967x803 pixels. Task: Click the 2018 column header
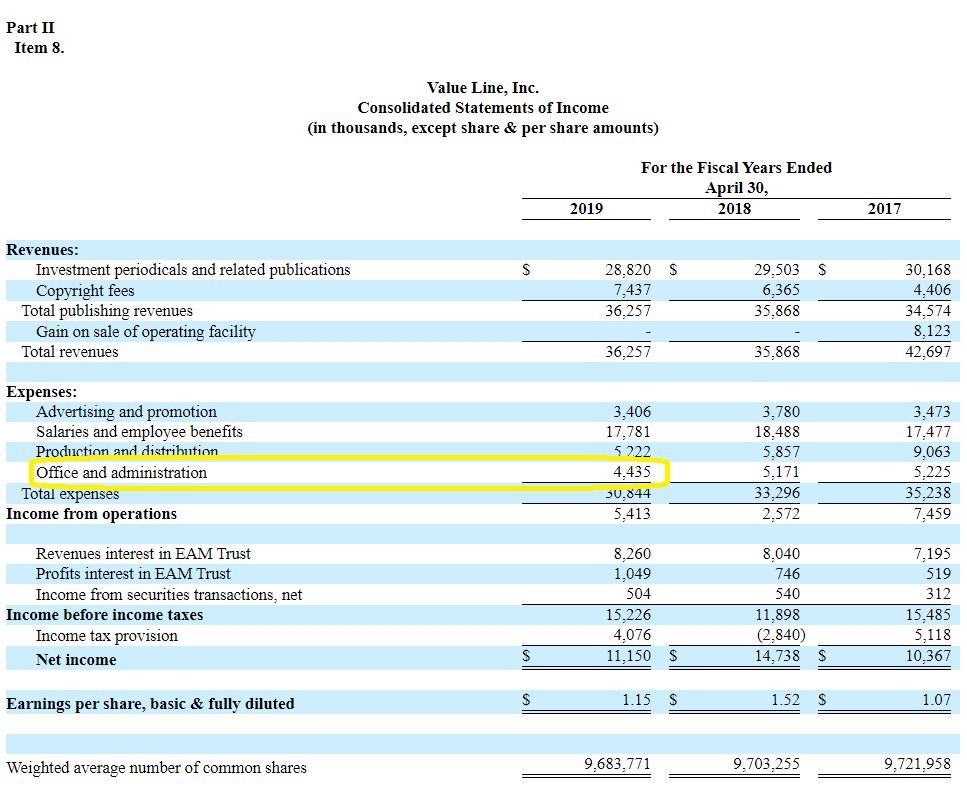734,209
